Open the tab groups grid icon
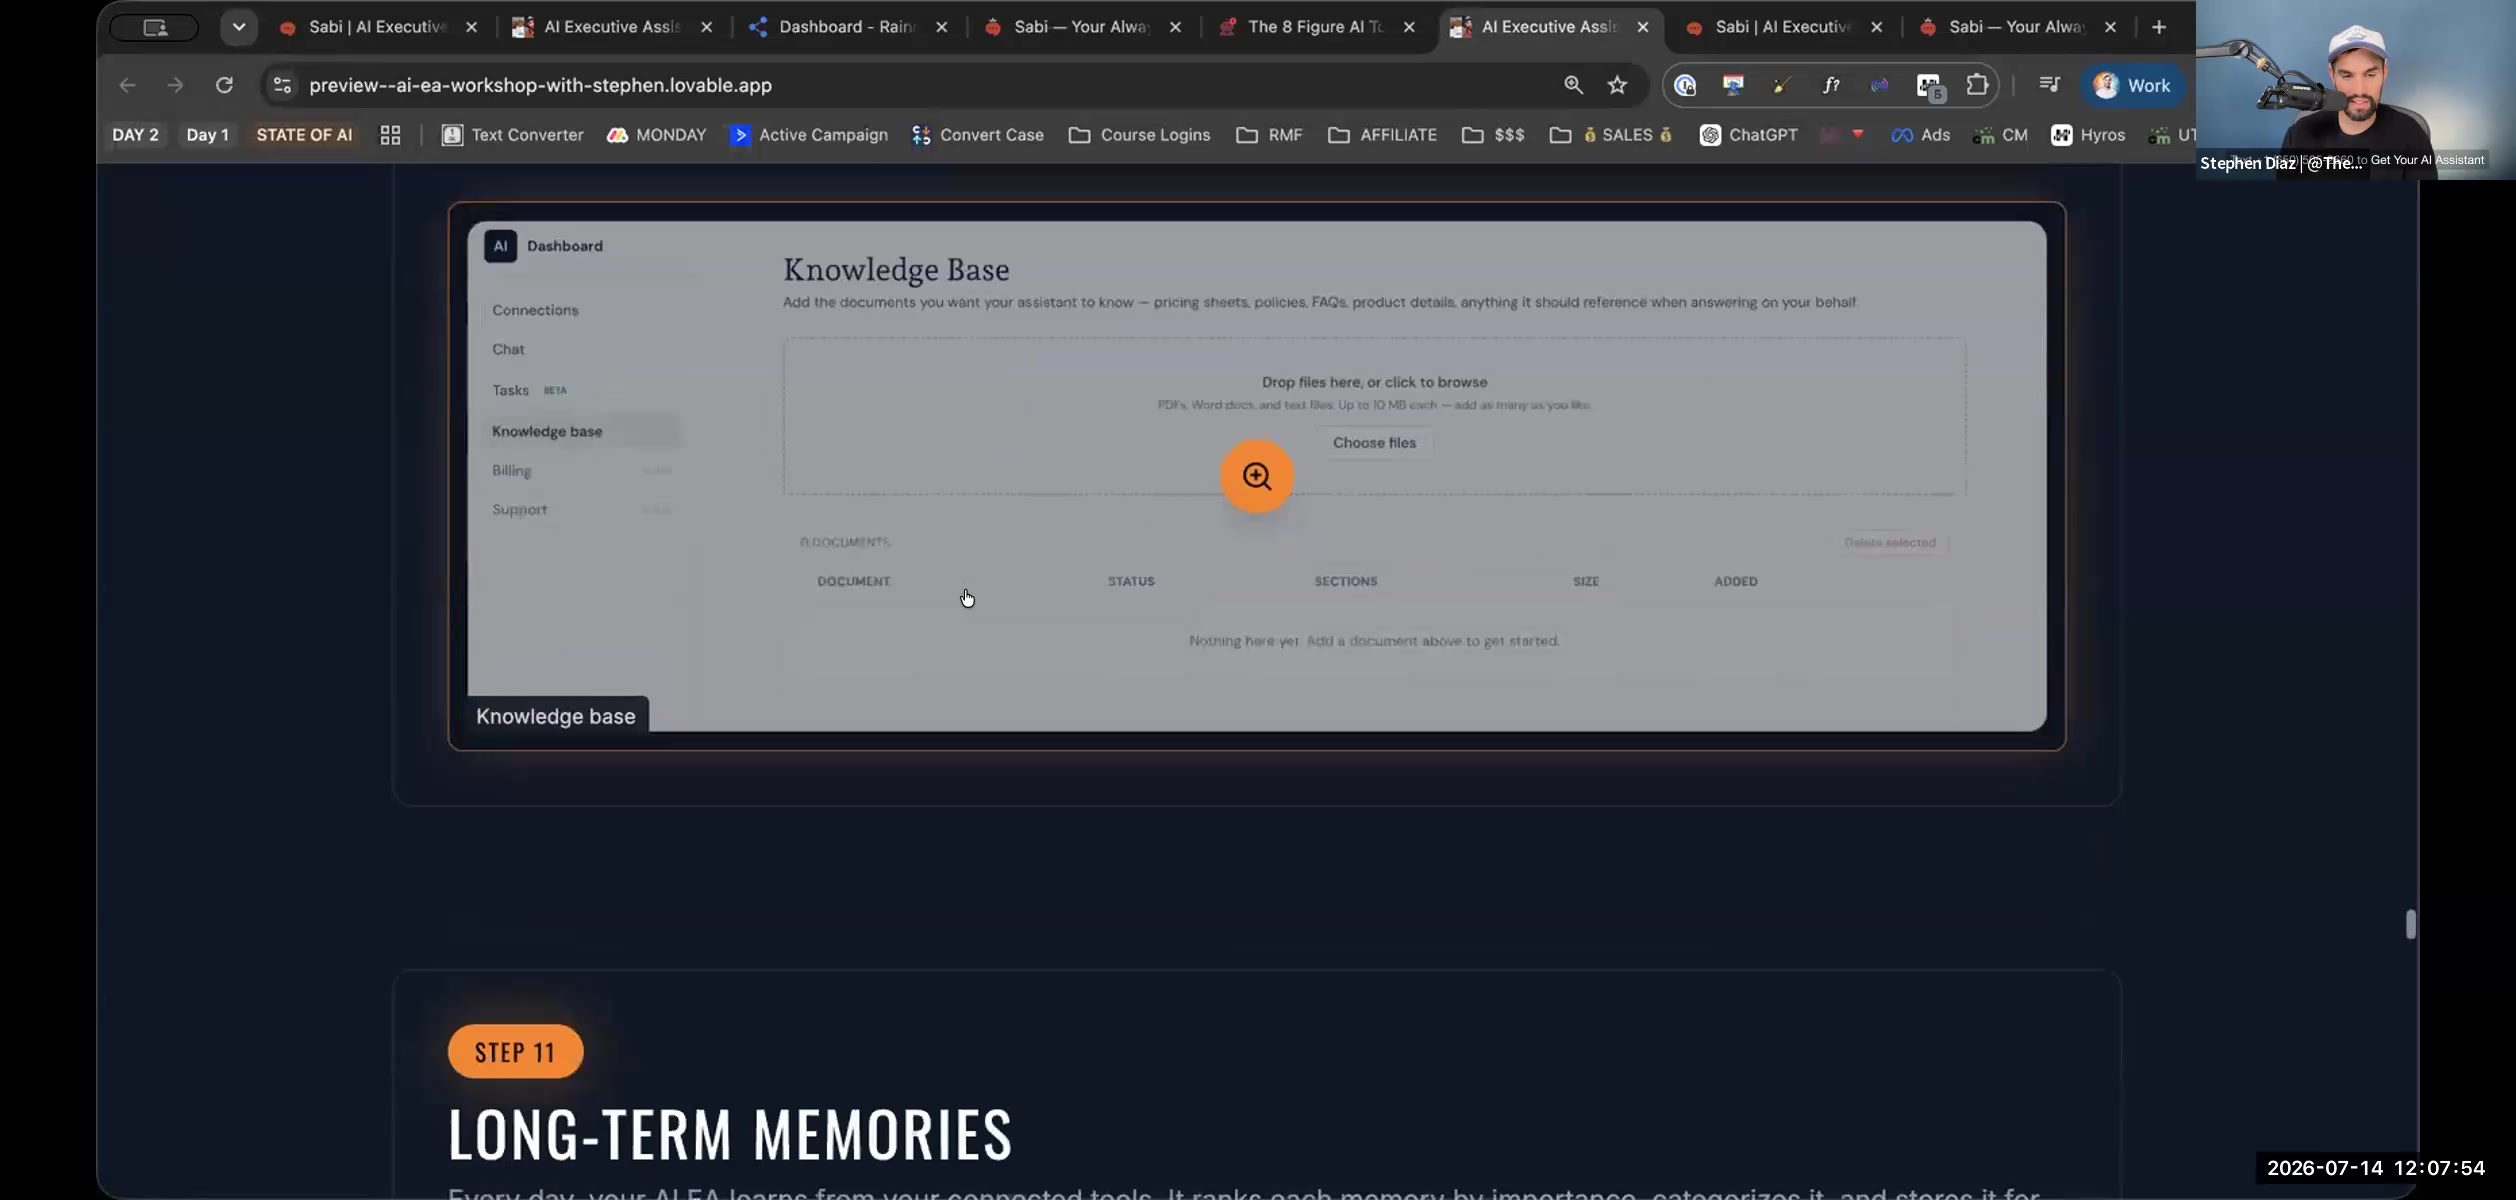The width and height of the screenshot is (2516, 1200). pyautogui.click(x=390, y=135)
